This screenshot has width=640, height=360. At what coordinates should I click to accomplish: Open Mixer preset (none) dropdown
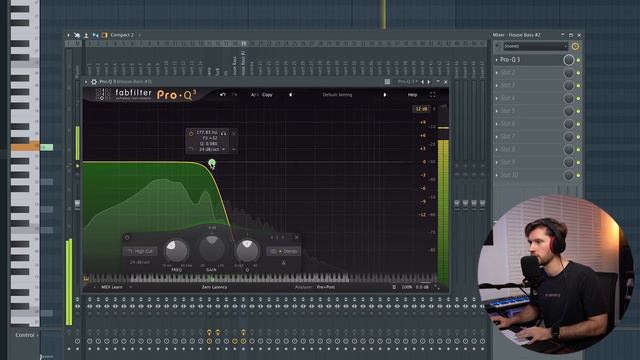(535, 47)
